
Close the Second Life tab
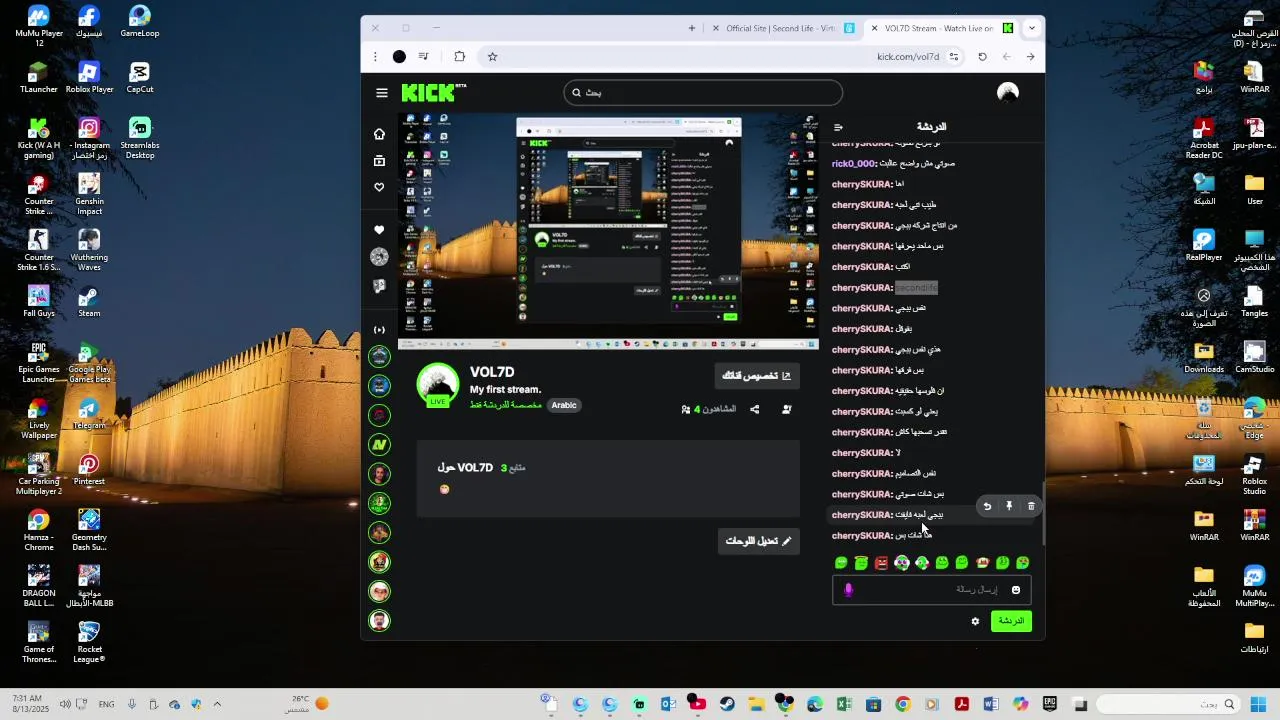[716, 28]
